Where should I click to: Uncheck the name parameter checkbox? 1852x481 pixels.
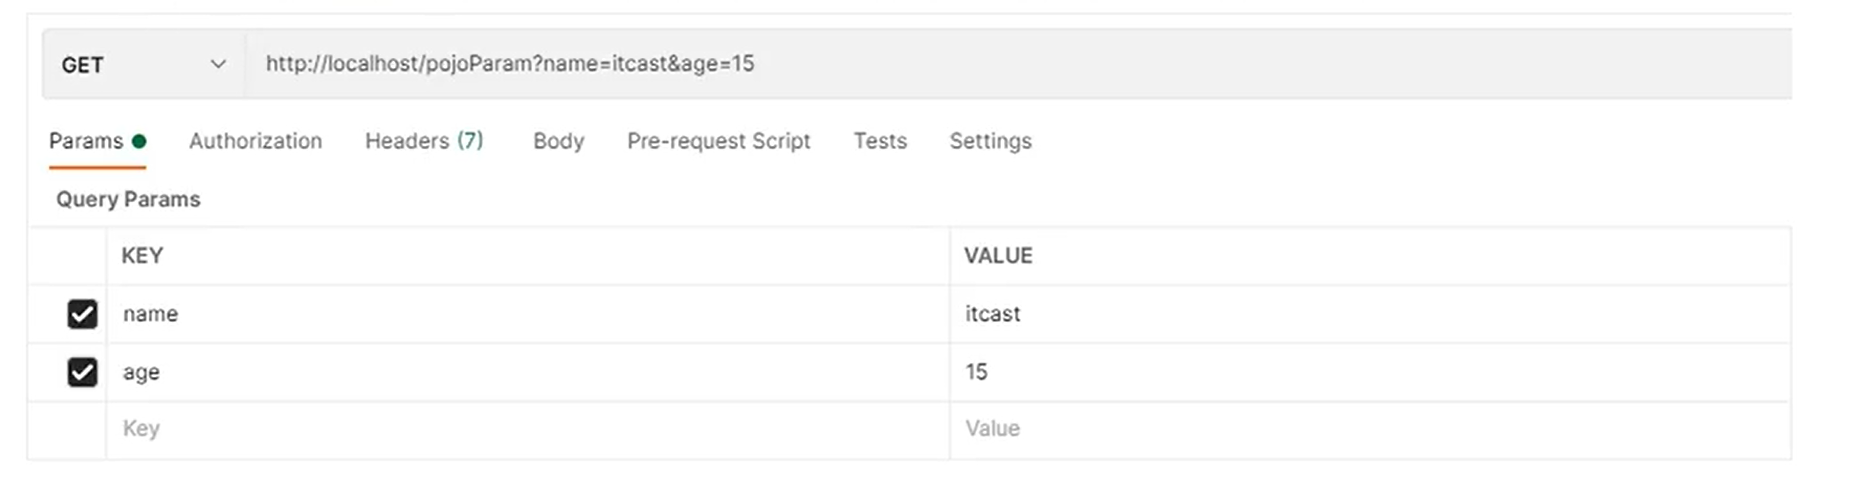pos(82,314)
